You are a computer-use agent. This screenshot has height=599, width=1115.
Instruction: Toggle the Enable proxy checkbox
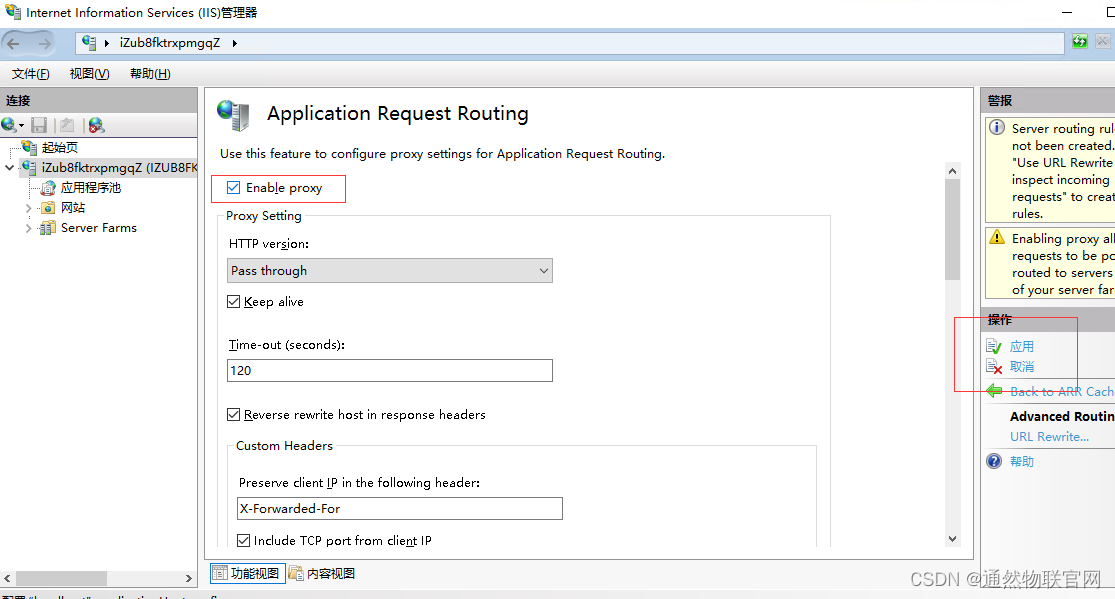click(233, 187)
